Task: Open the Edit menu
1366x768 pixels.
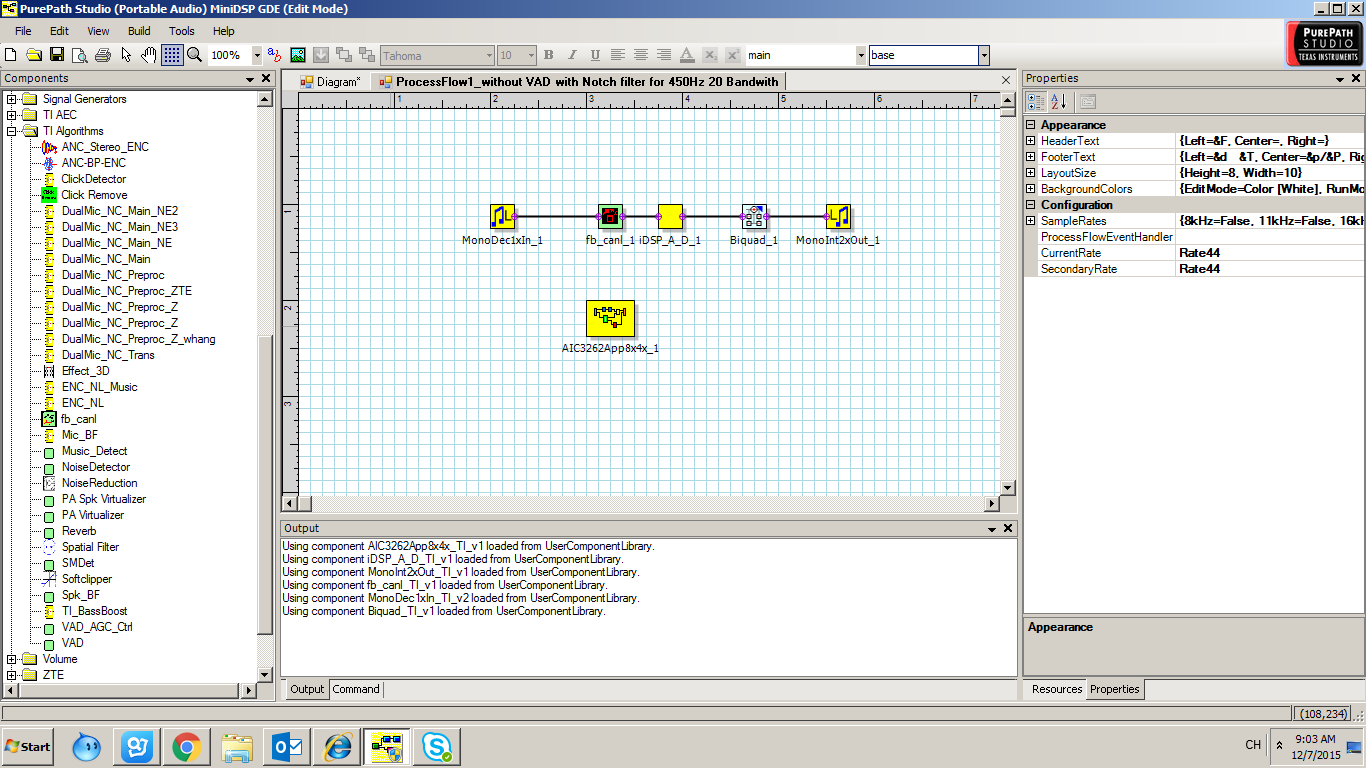Action: coord(60,31)
